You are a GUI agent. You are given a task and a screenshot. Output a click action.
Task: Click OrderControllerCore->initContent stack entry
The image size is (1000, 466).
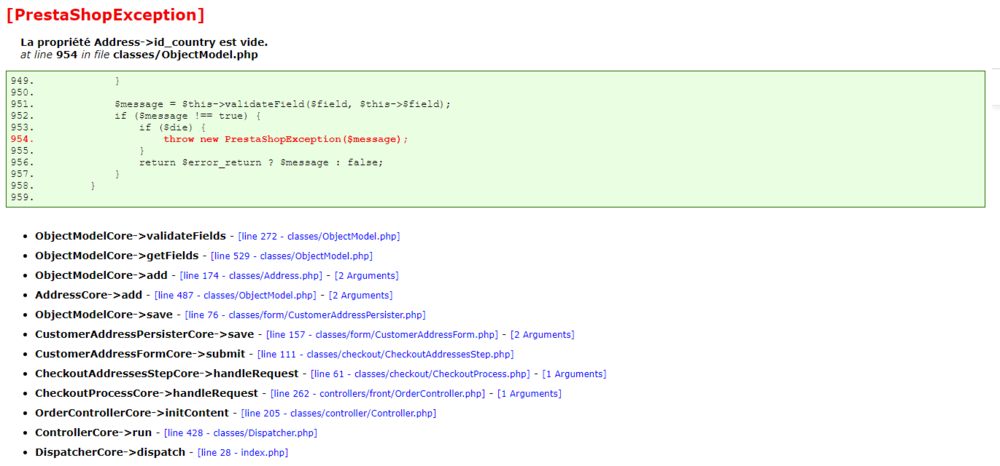(132, 414)
